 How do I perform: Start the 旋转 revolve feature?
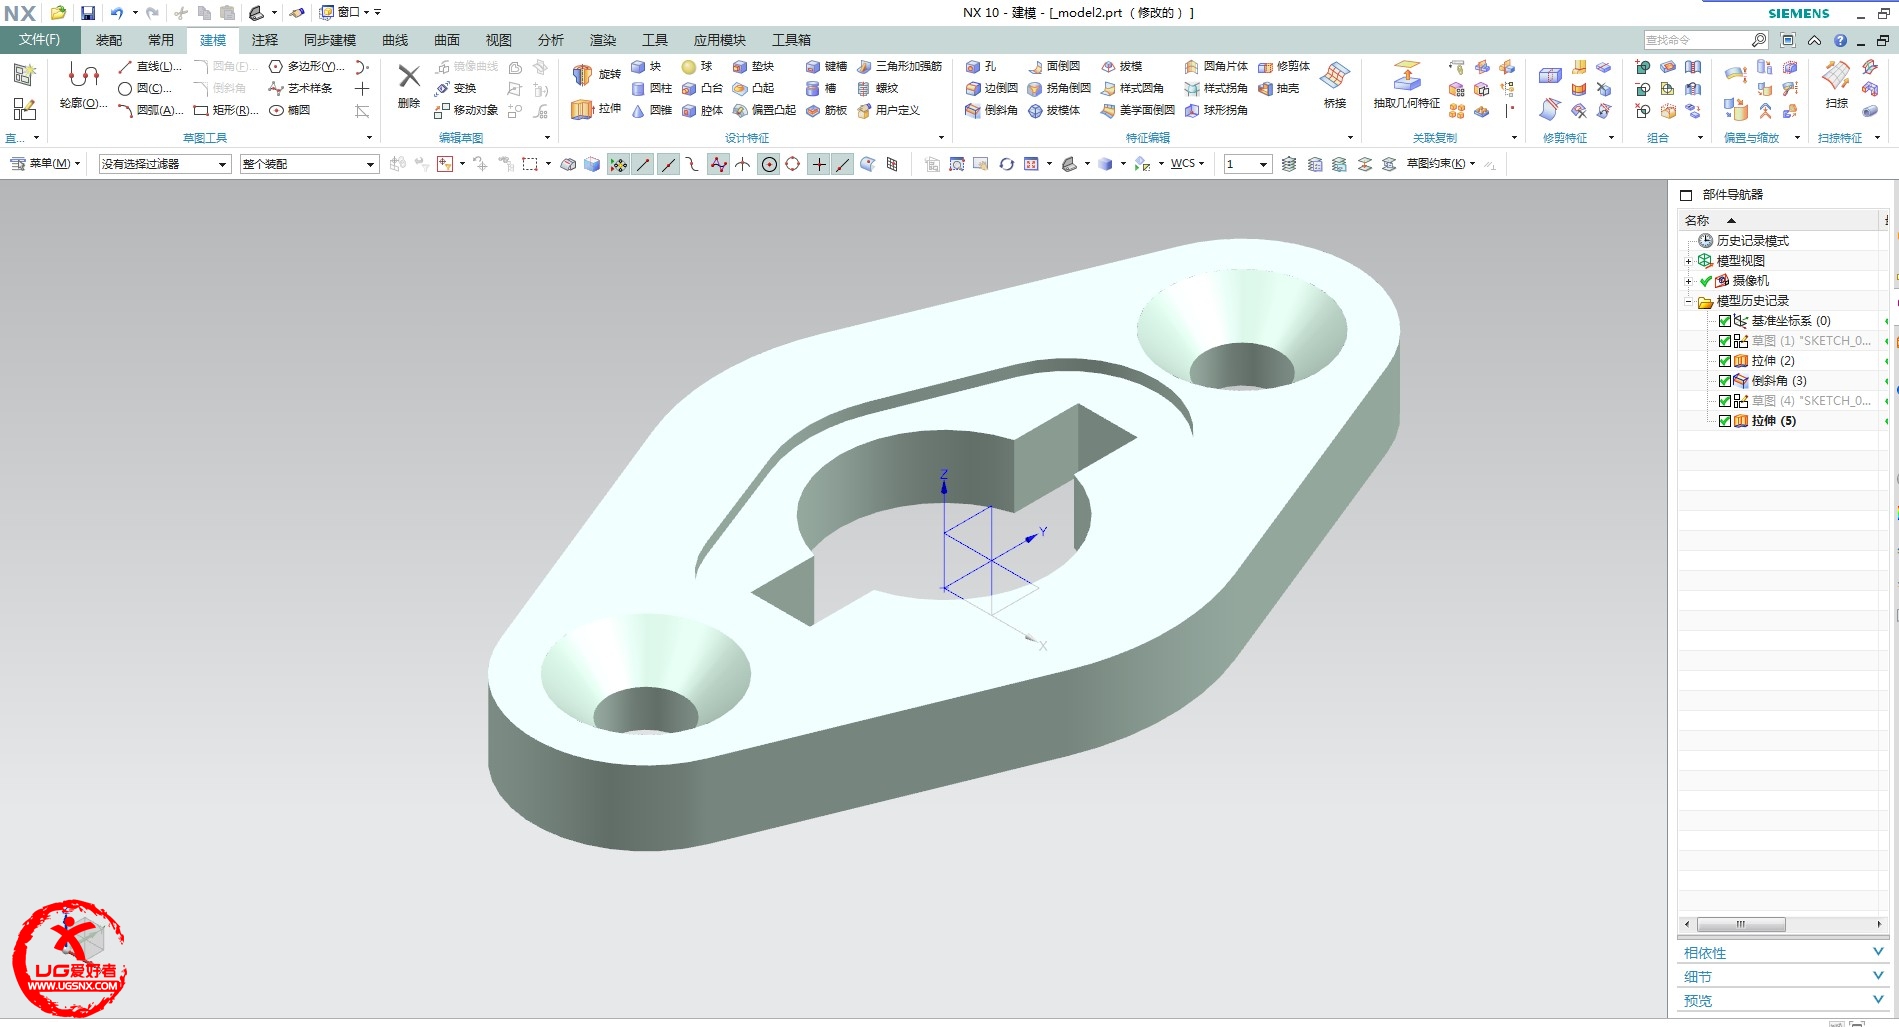[x=597, y=74]
